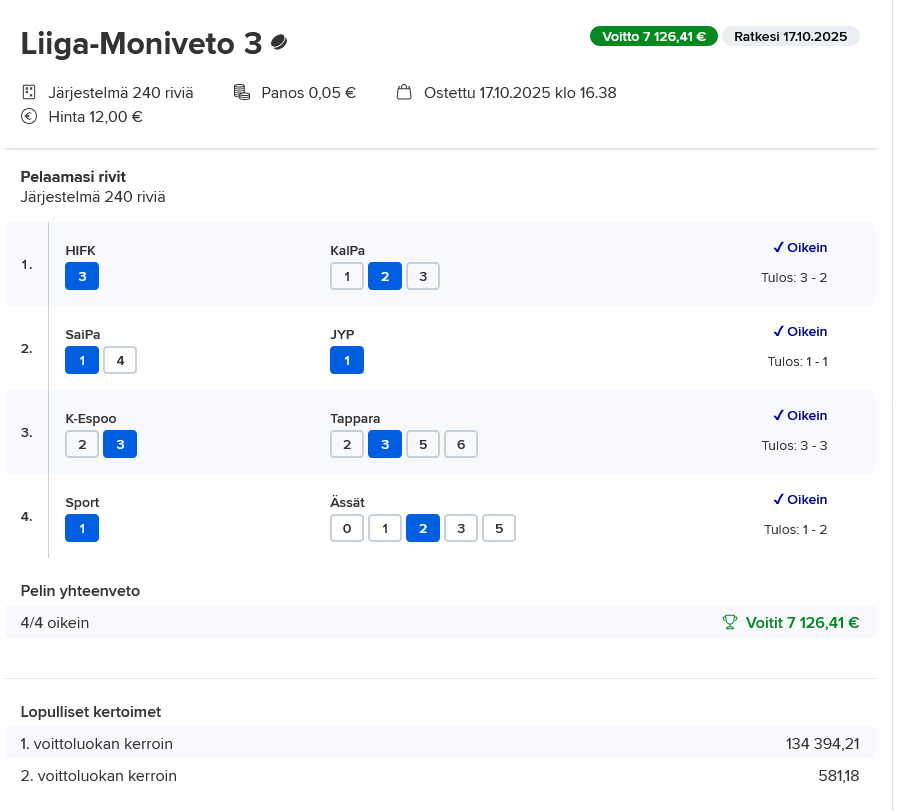The height and width of the screenshot is (811, 921).
Task: Click the green Voitto 7 126,41 € badge
Action: click(x=654, y=36)
